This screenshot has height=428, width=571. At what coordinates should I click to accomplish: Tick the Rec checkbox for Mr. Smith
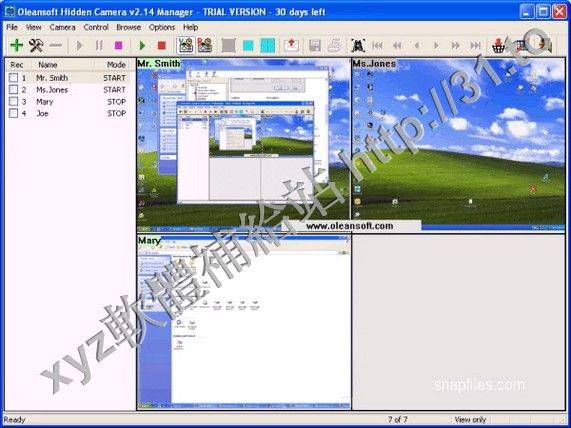[13, 78]
